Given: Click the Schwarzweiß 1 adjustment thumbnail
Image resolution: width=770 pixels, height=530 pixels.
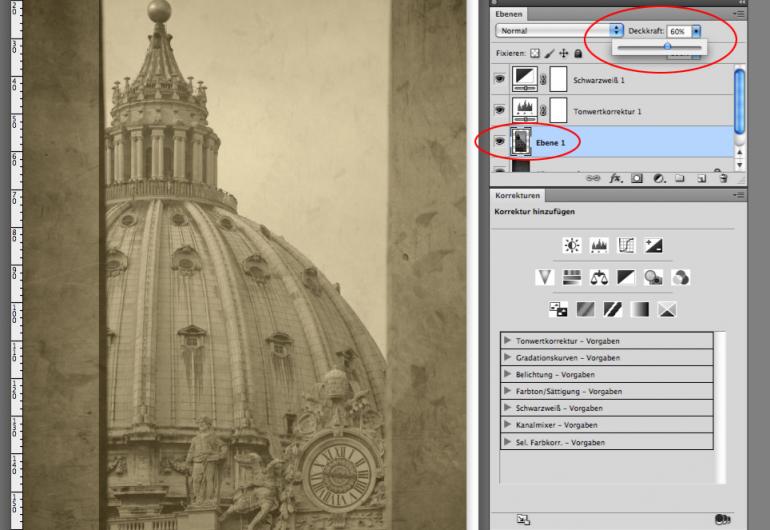Looking at the screenshot, I should pos(524,79).
